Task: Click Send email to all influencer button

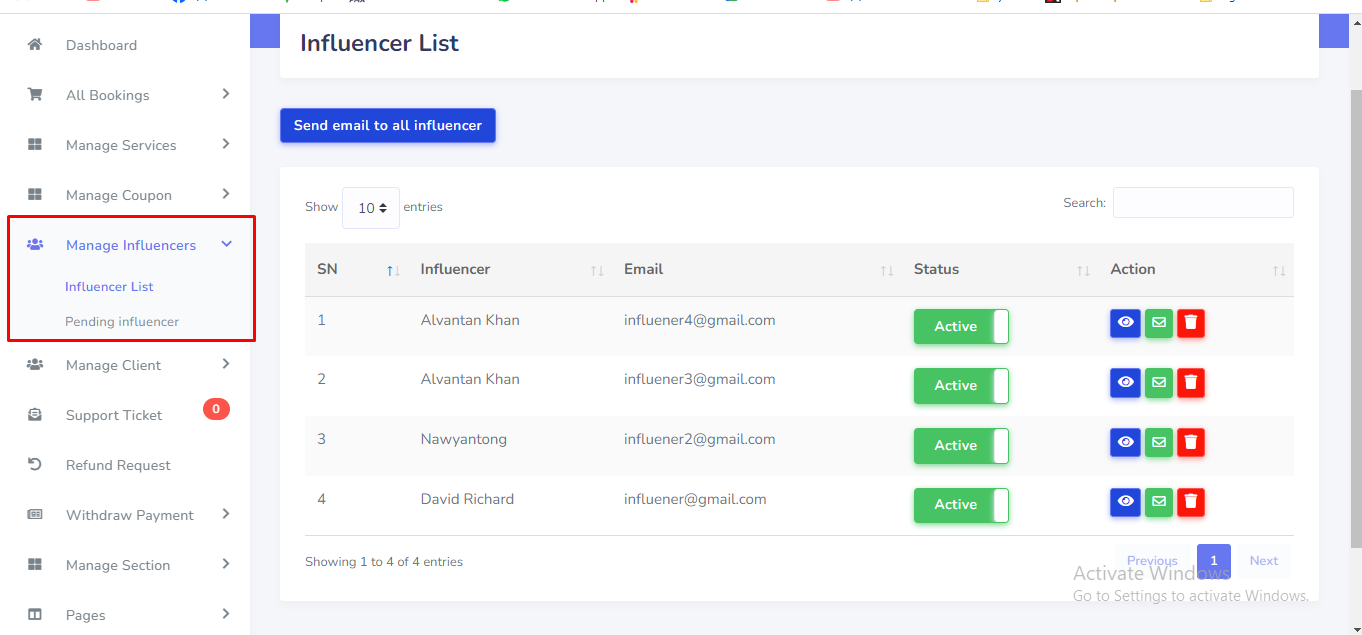Action: click(x=388, y=126)
